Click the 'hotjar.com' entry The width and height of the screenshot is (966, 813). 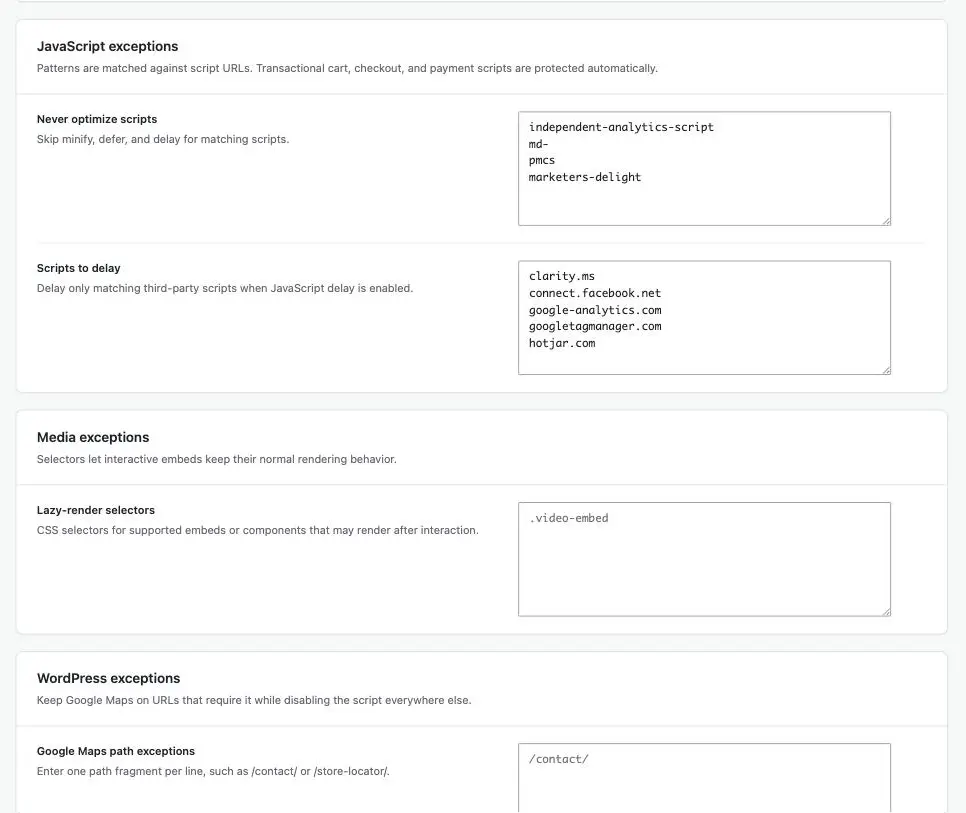click(x=562, y=343)
